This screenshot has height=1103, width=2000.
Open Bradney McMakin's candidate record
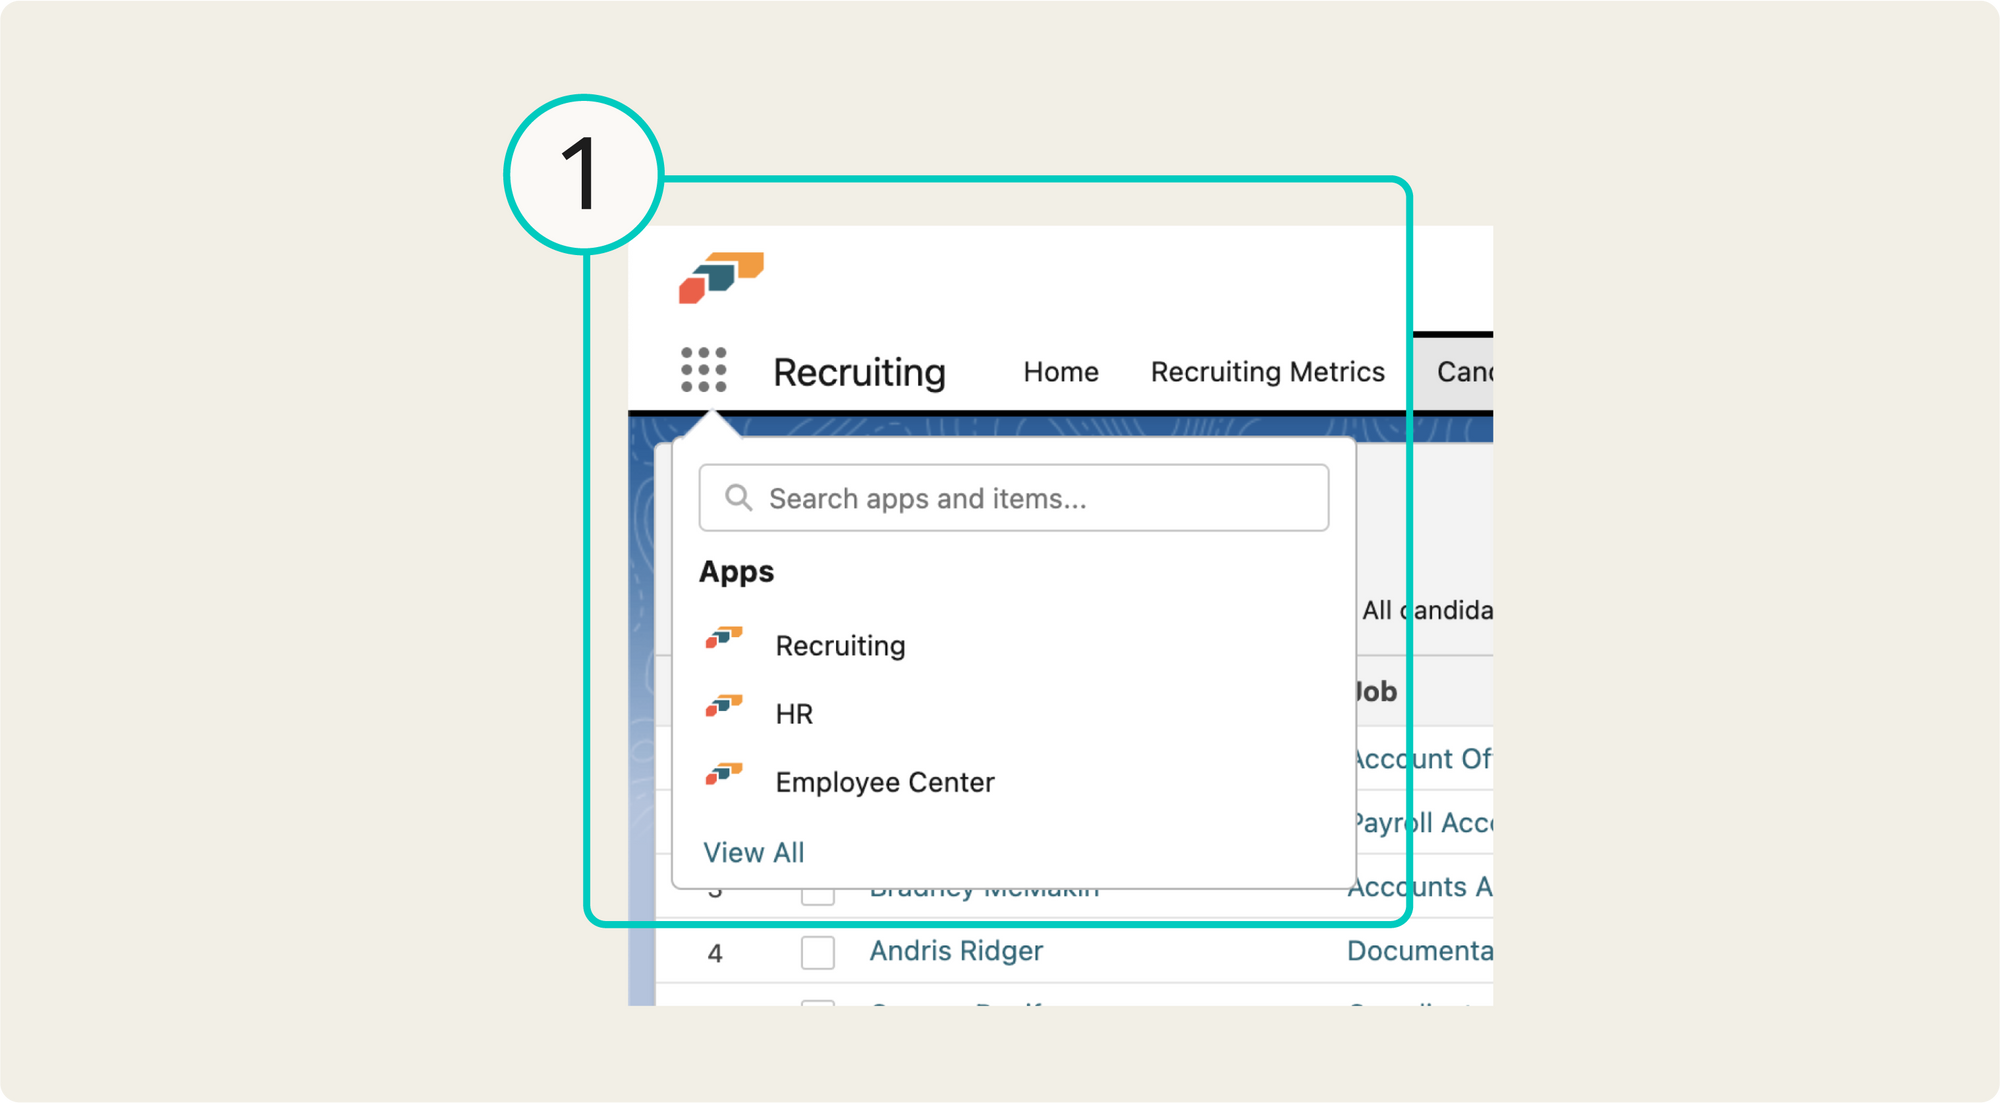pyautogui.click(x=984, y=888)
